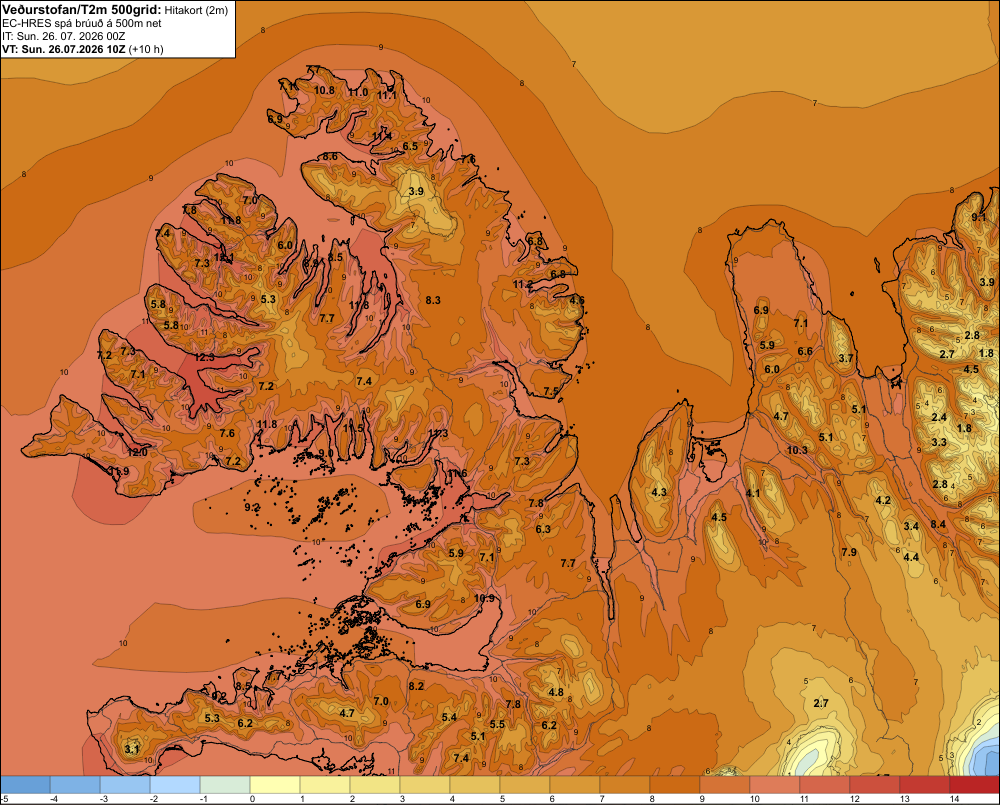Select the blue legend swatch between -5 and -4
The image size is (1000, 805).
click(26, 784)
